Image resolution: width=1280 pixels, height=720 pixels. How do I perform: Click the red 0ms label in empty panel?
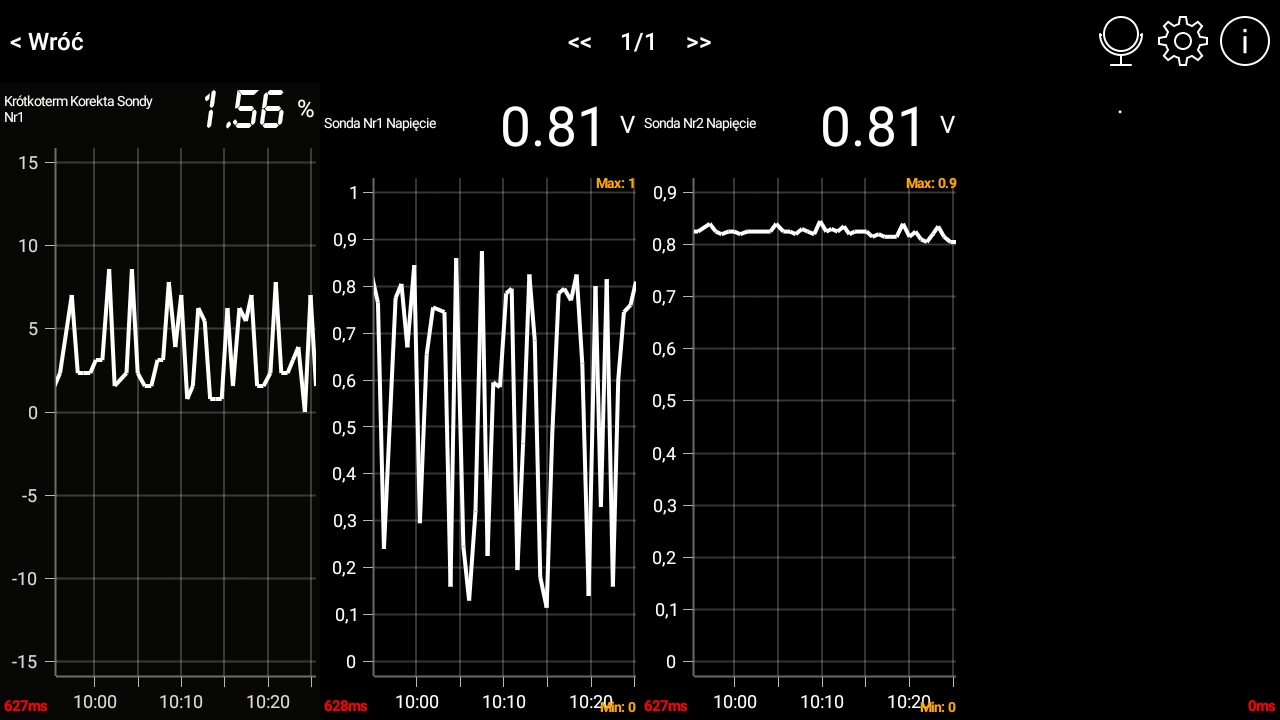point(1261,707)
